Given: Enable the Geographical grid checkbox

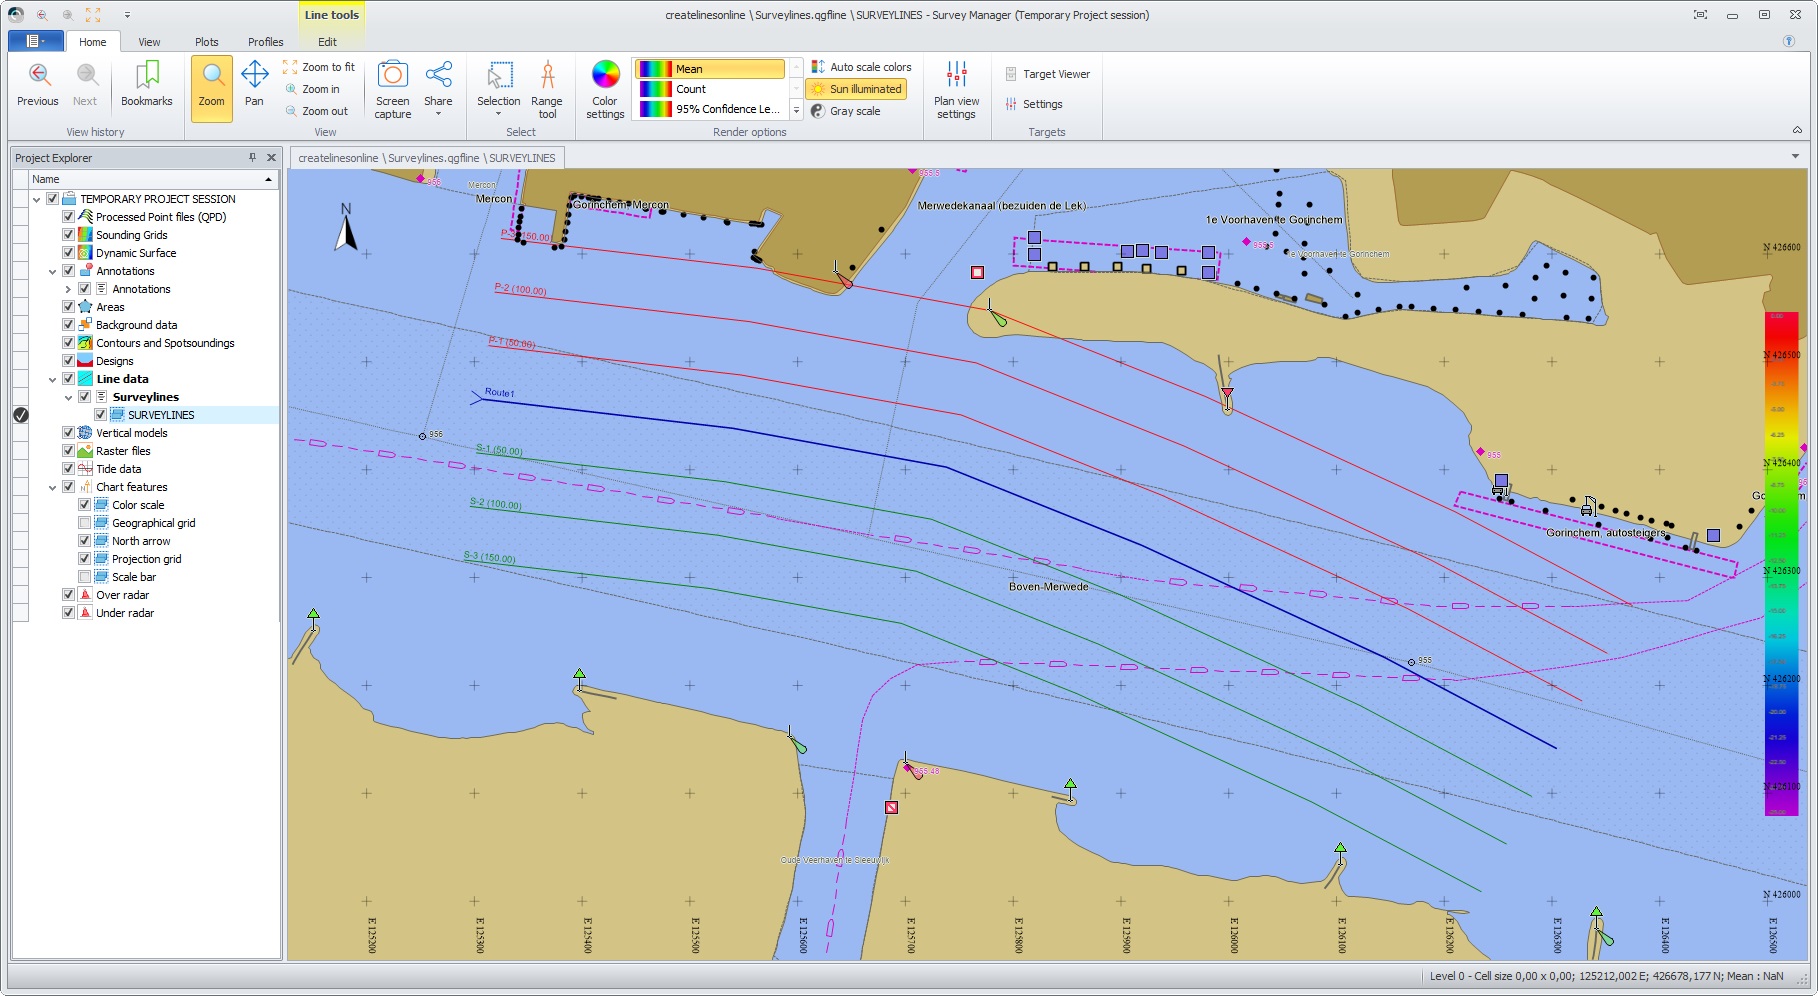Looking at the screenshot, I should 85,523.
